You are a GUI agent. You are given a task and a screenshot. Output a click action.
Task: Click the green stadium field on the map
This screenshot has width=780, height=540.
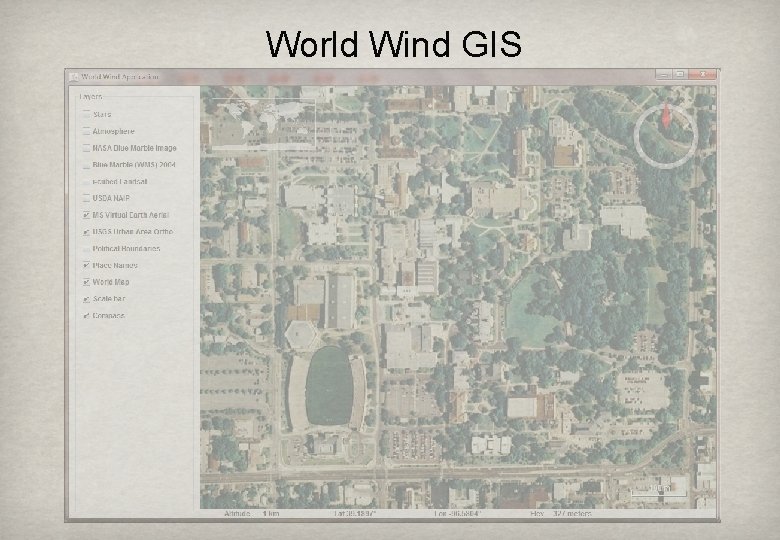[329, 385]
